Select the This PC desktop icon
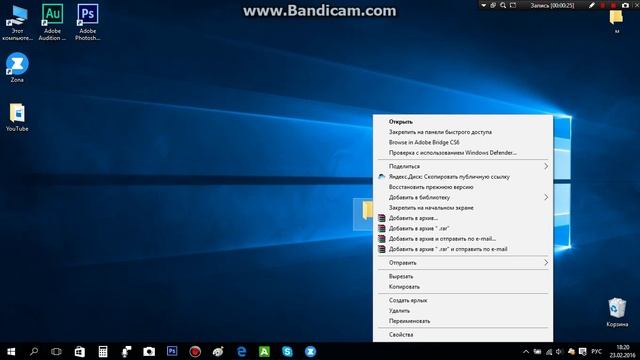The image size is (640, 360). pyautogui.click(x=17, y=22)
